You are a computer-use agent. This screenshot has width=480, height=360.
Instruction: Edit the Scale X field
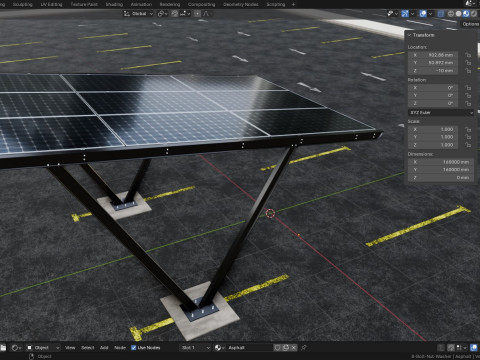pyautogui.click(x=433, y=129)
